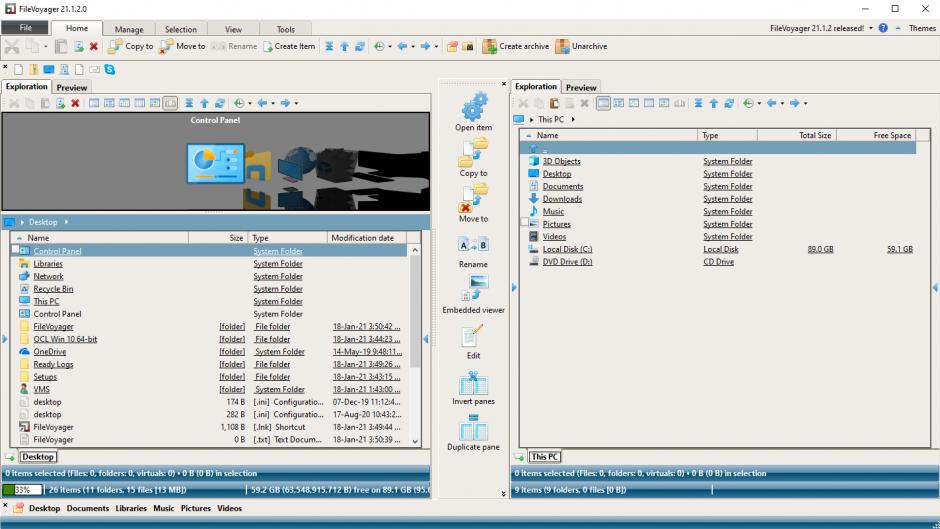Click the large Open item gear icon
The image size is (940, 529).
tap(474, 107)
